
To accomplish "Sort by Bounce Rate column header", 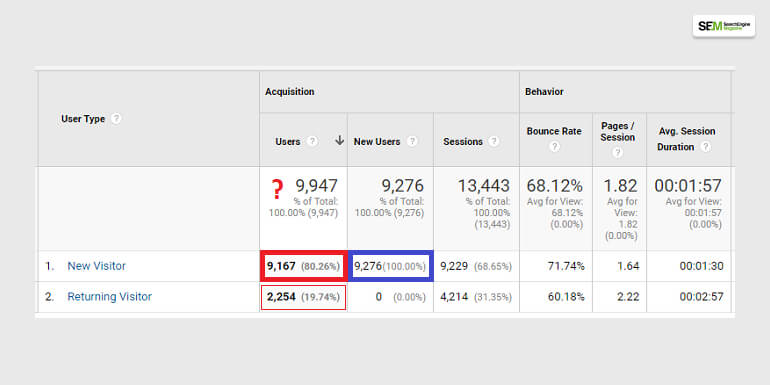I will 554,131.
